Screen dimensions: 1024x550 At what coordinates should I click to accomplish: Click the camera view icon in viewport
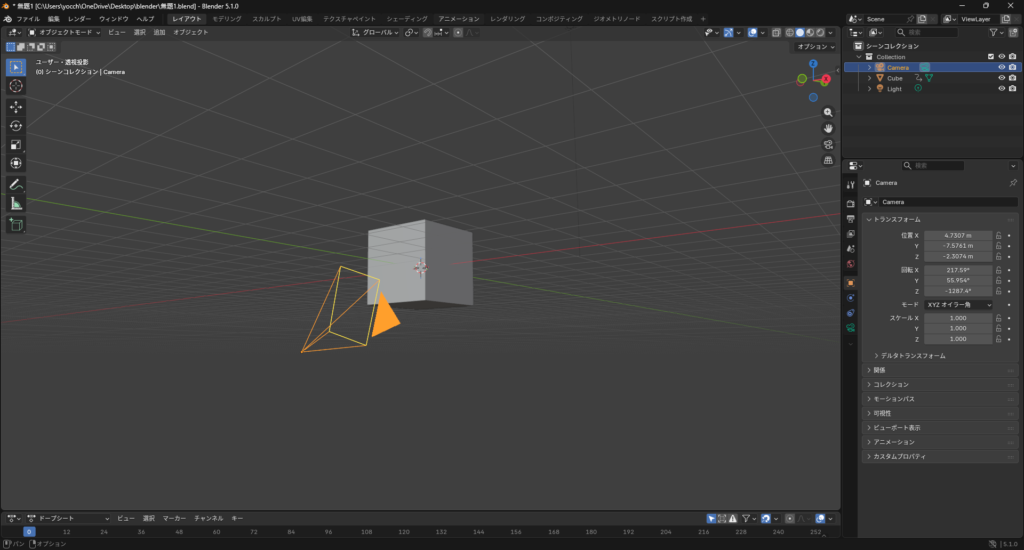tap(828, 144)
